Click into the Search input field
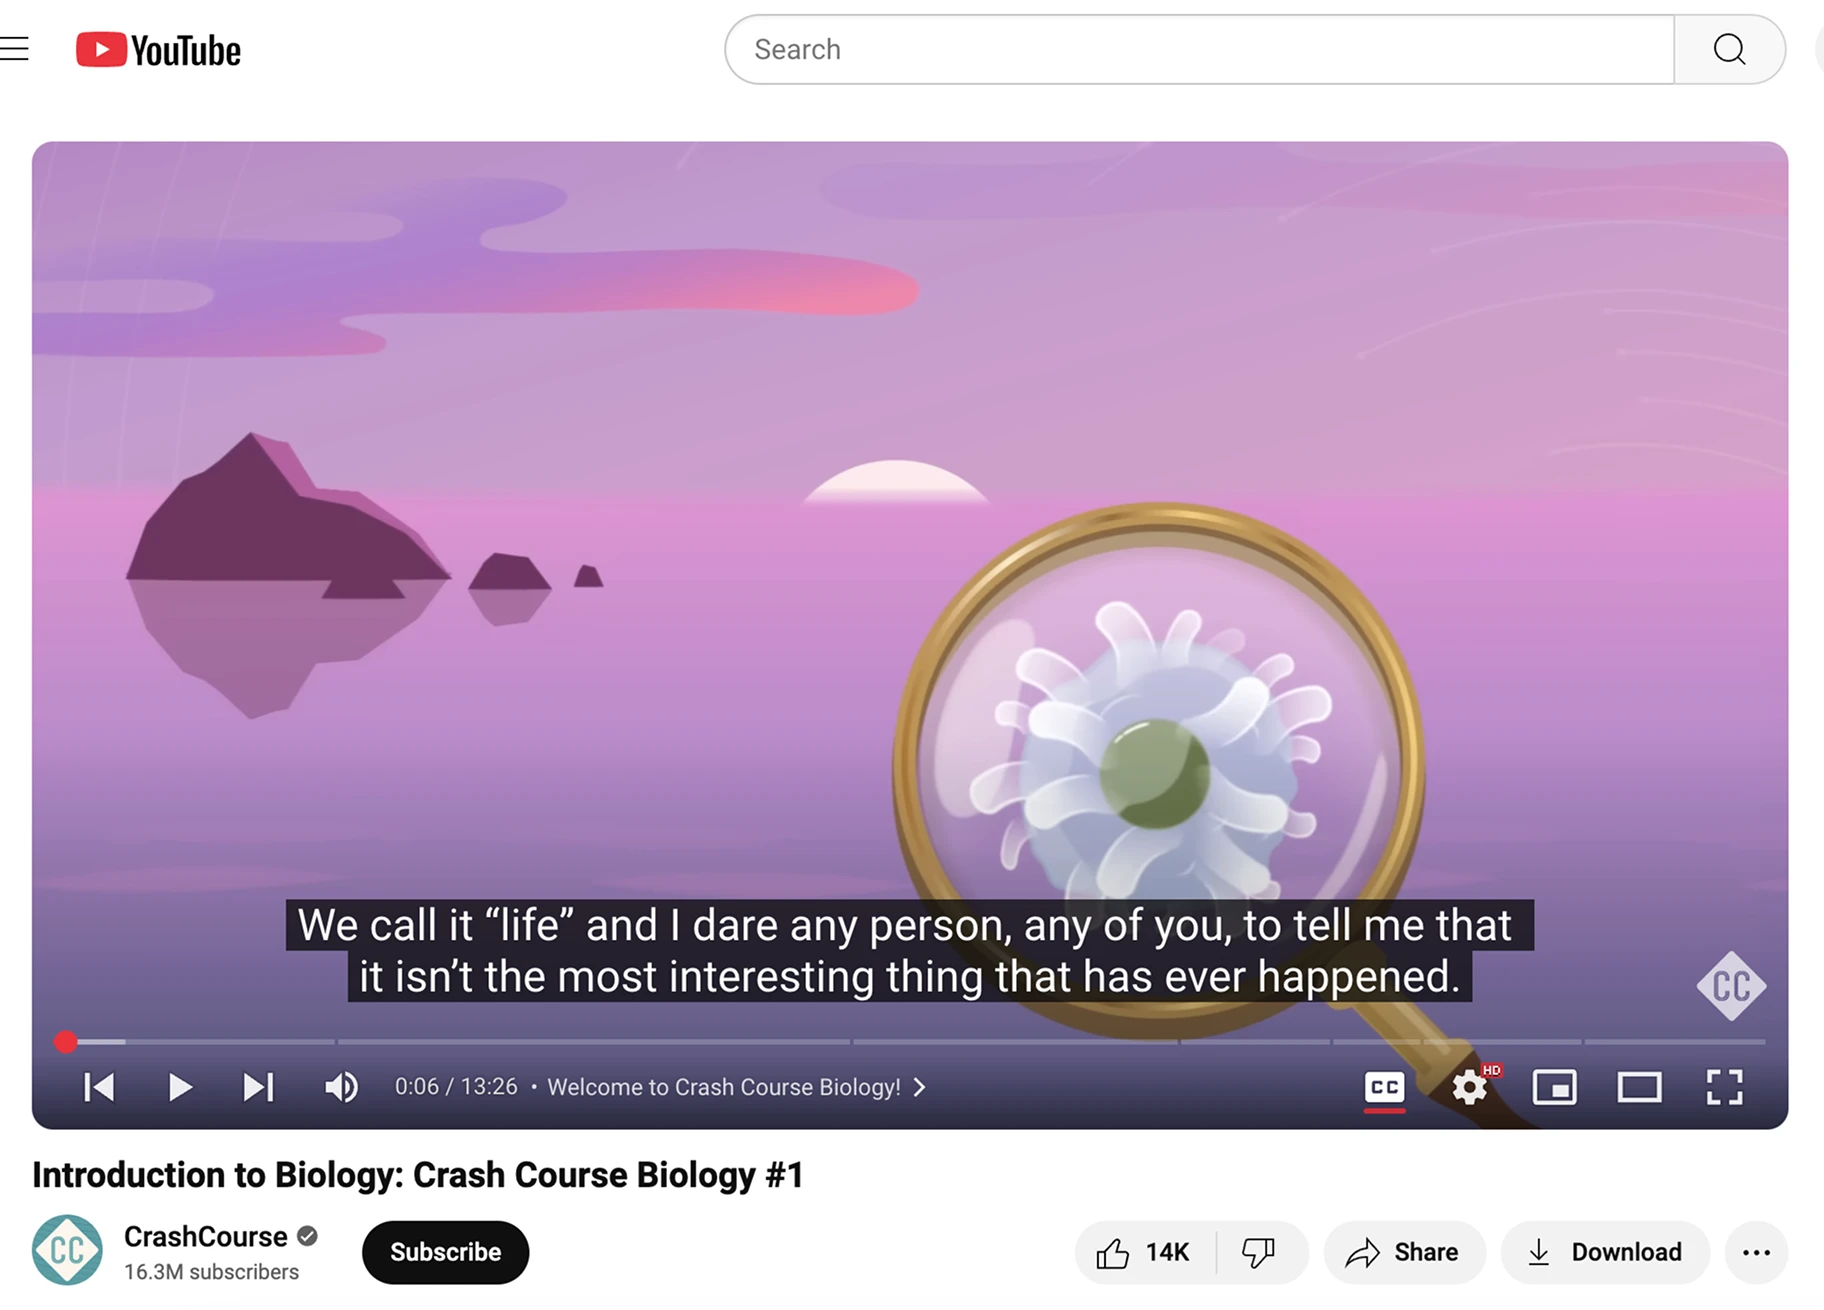 (1199, 49)
